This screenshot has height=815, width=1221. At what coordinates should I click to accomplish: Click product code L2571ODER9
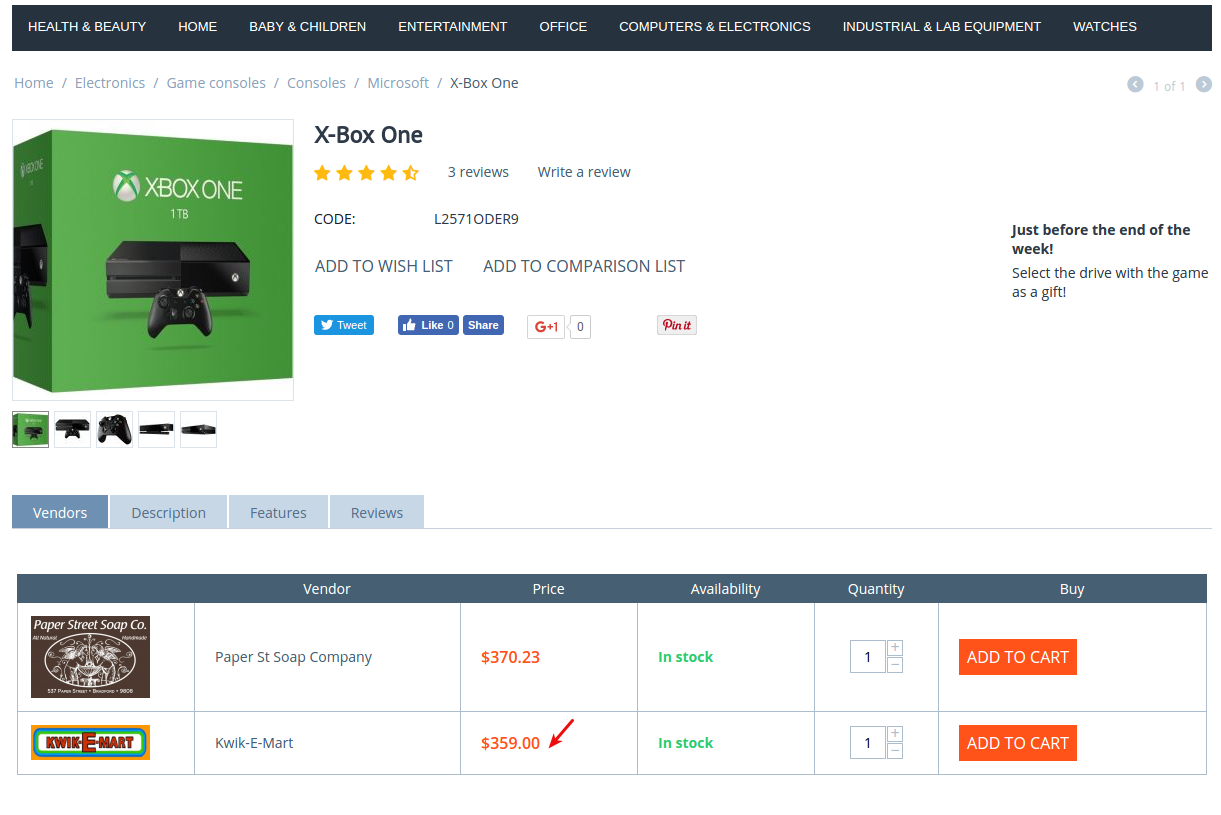[476, 219]
